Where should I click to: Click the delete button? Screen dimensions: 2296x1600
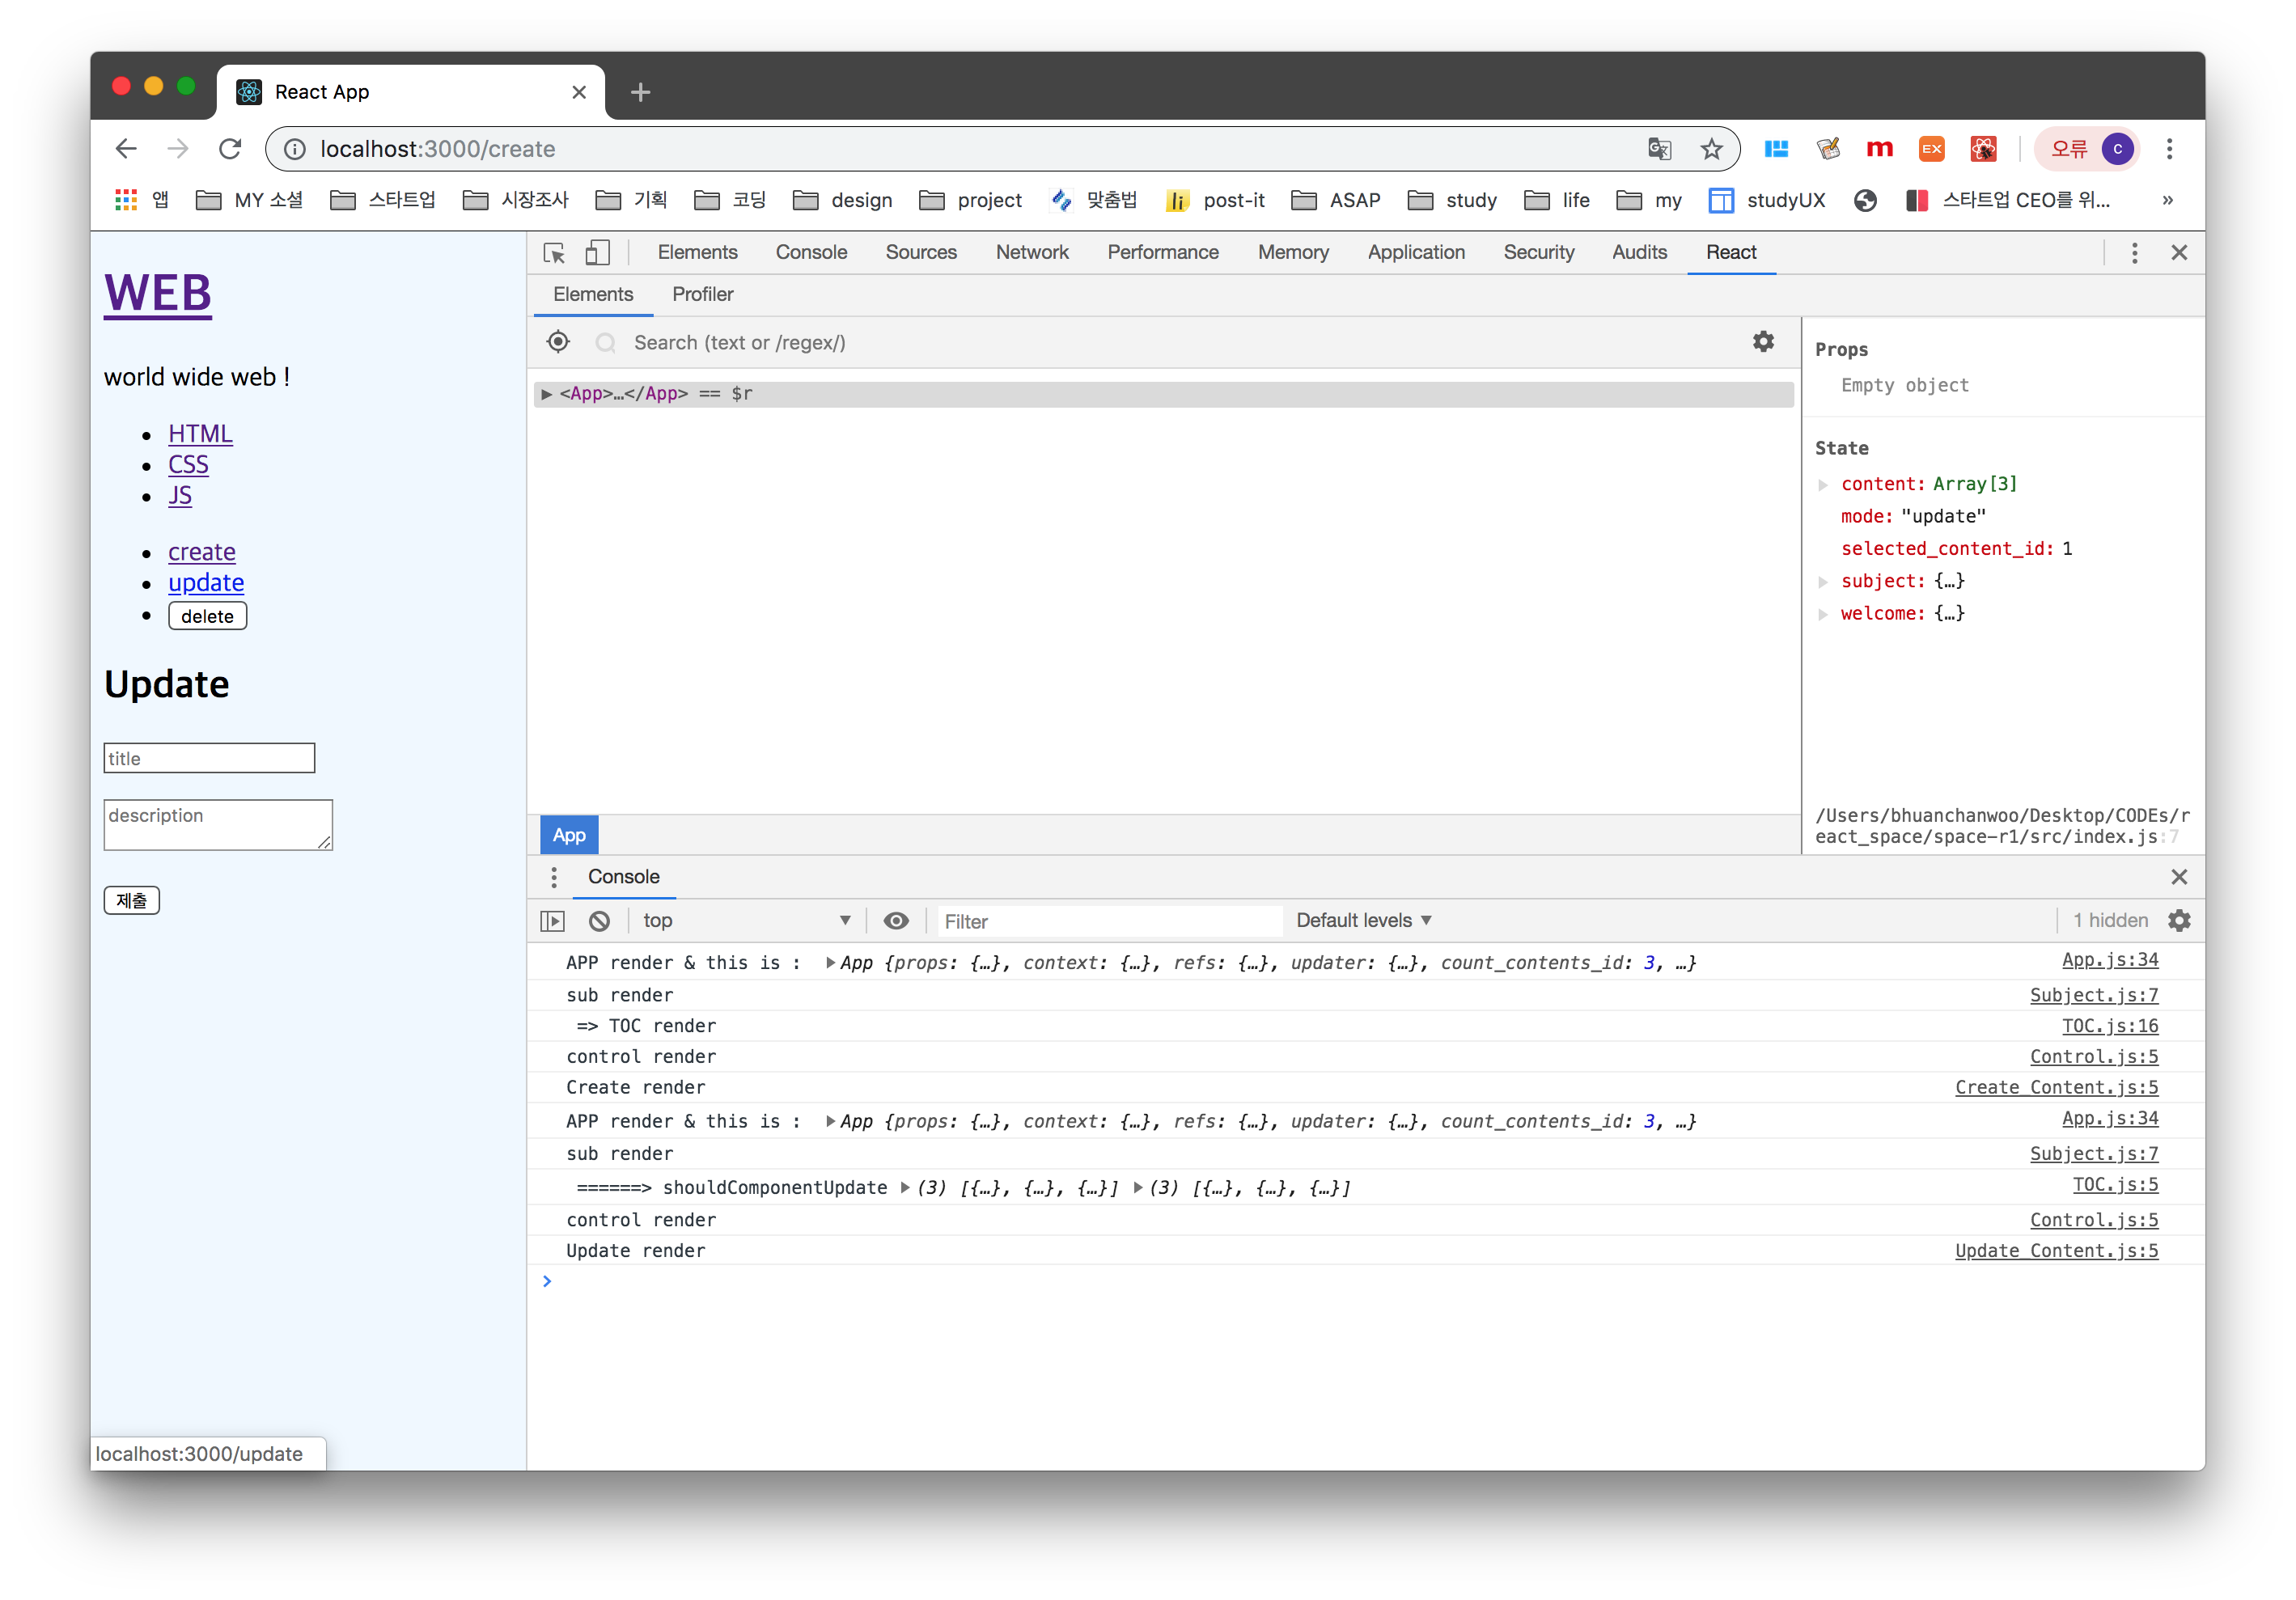(x=207, y=616)
